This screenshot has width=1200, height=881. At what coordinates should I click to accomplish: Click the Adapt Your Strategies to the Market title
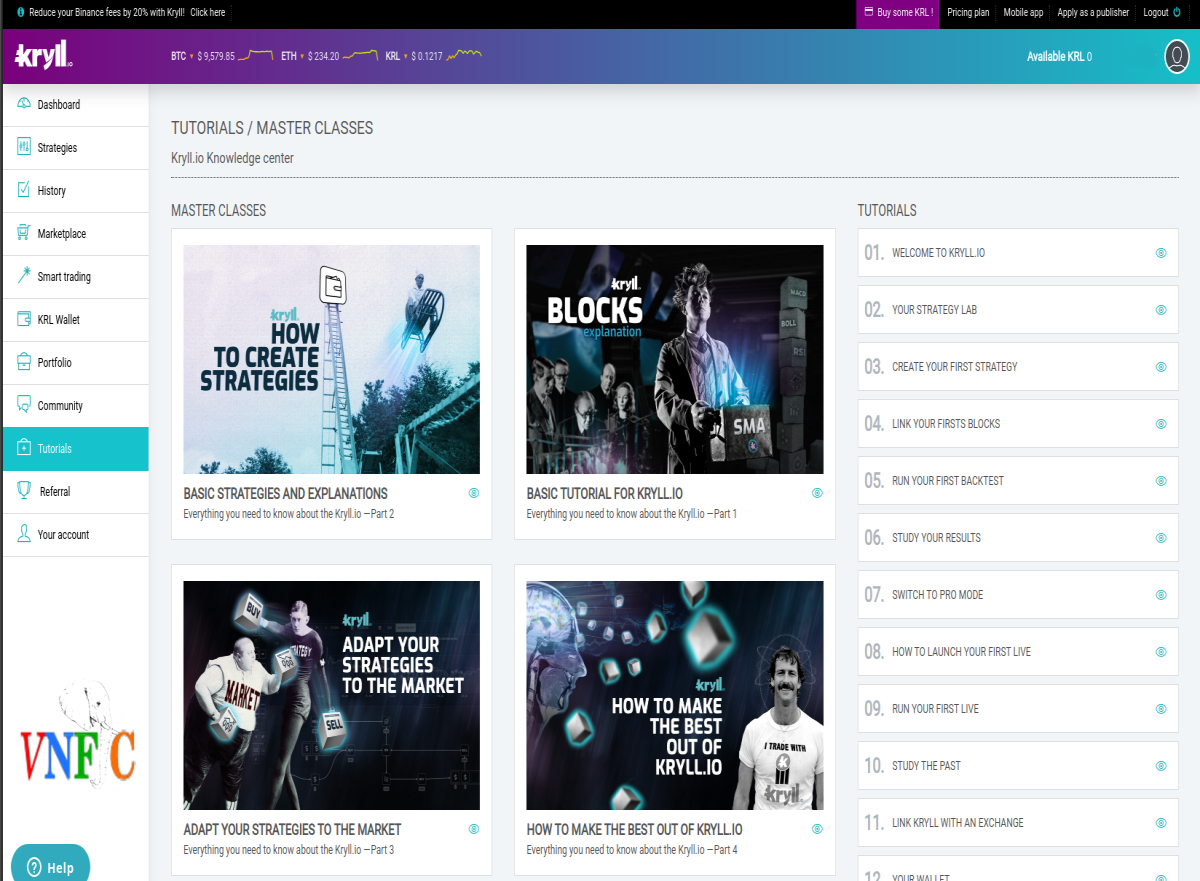pos(292,829)
